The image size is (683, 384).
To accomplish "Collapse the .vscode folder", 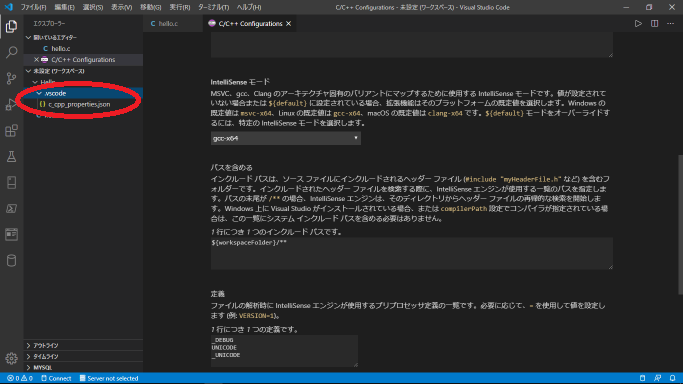I will click(x=83, y=93).
